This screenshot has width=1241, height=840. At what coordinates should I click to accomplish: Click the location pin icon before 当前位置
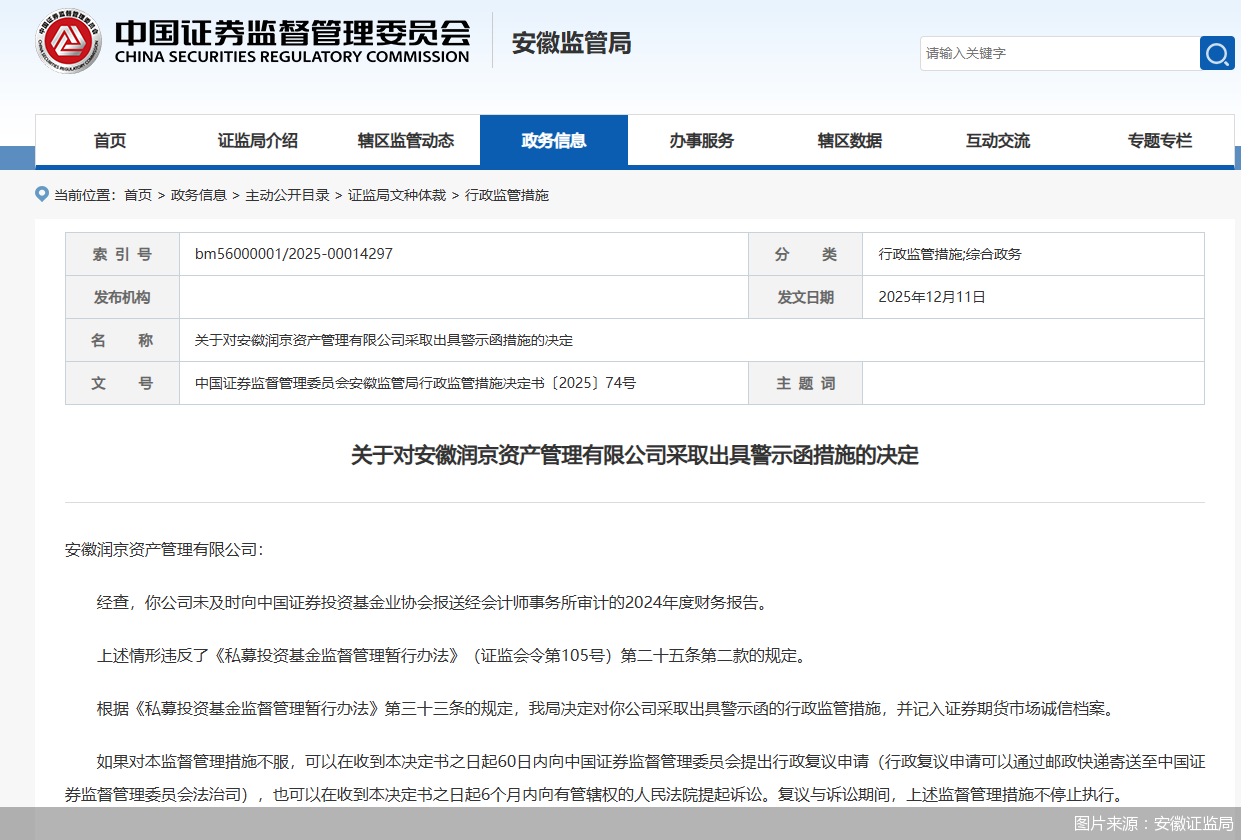click(x=41, y=195)
